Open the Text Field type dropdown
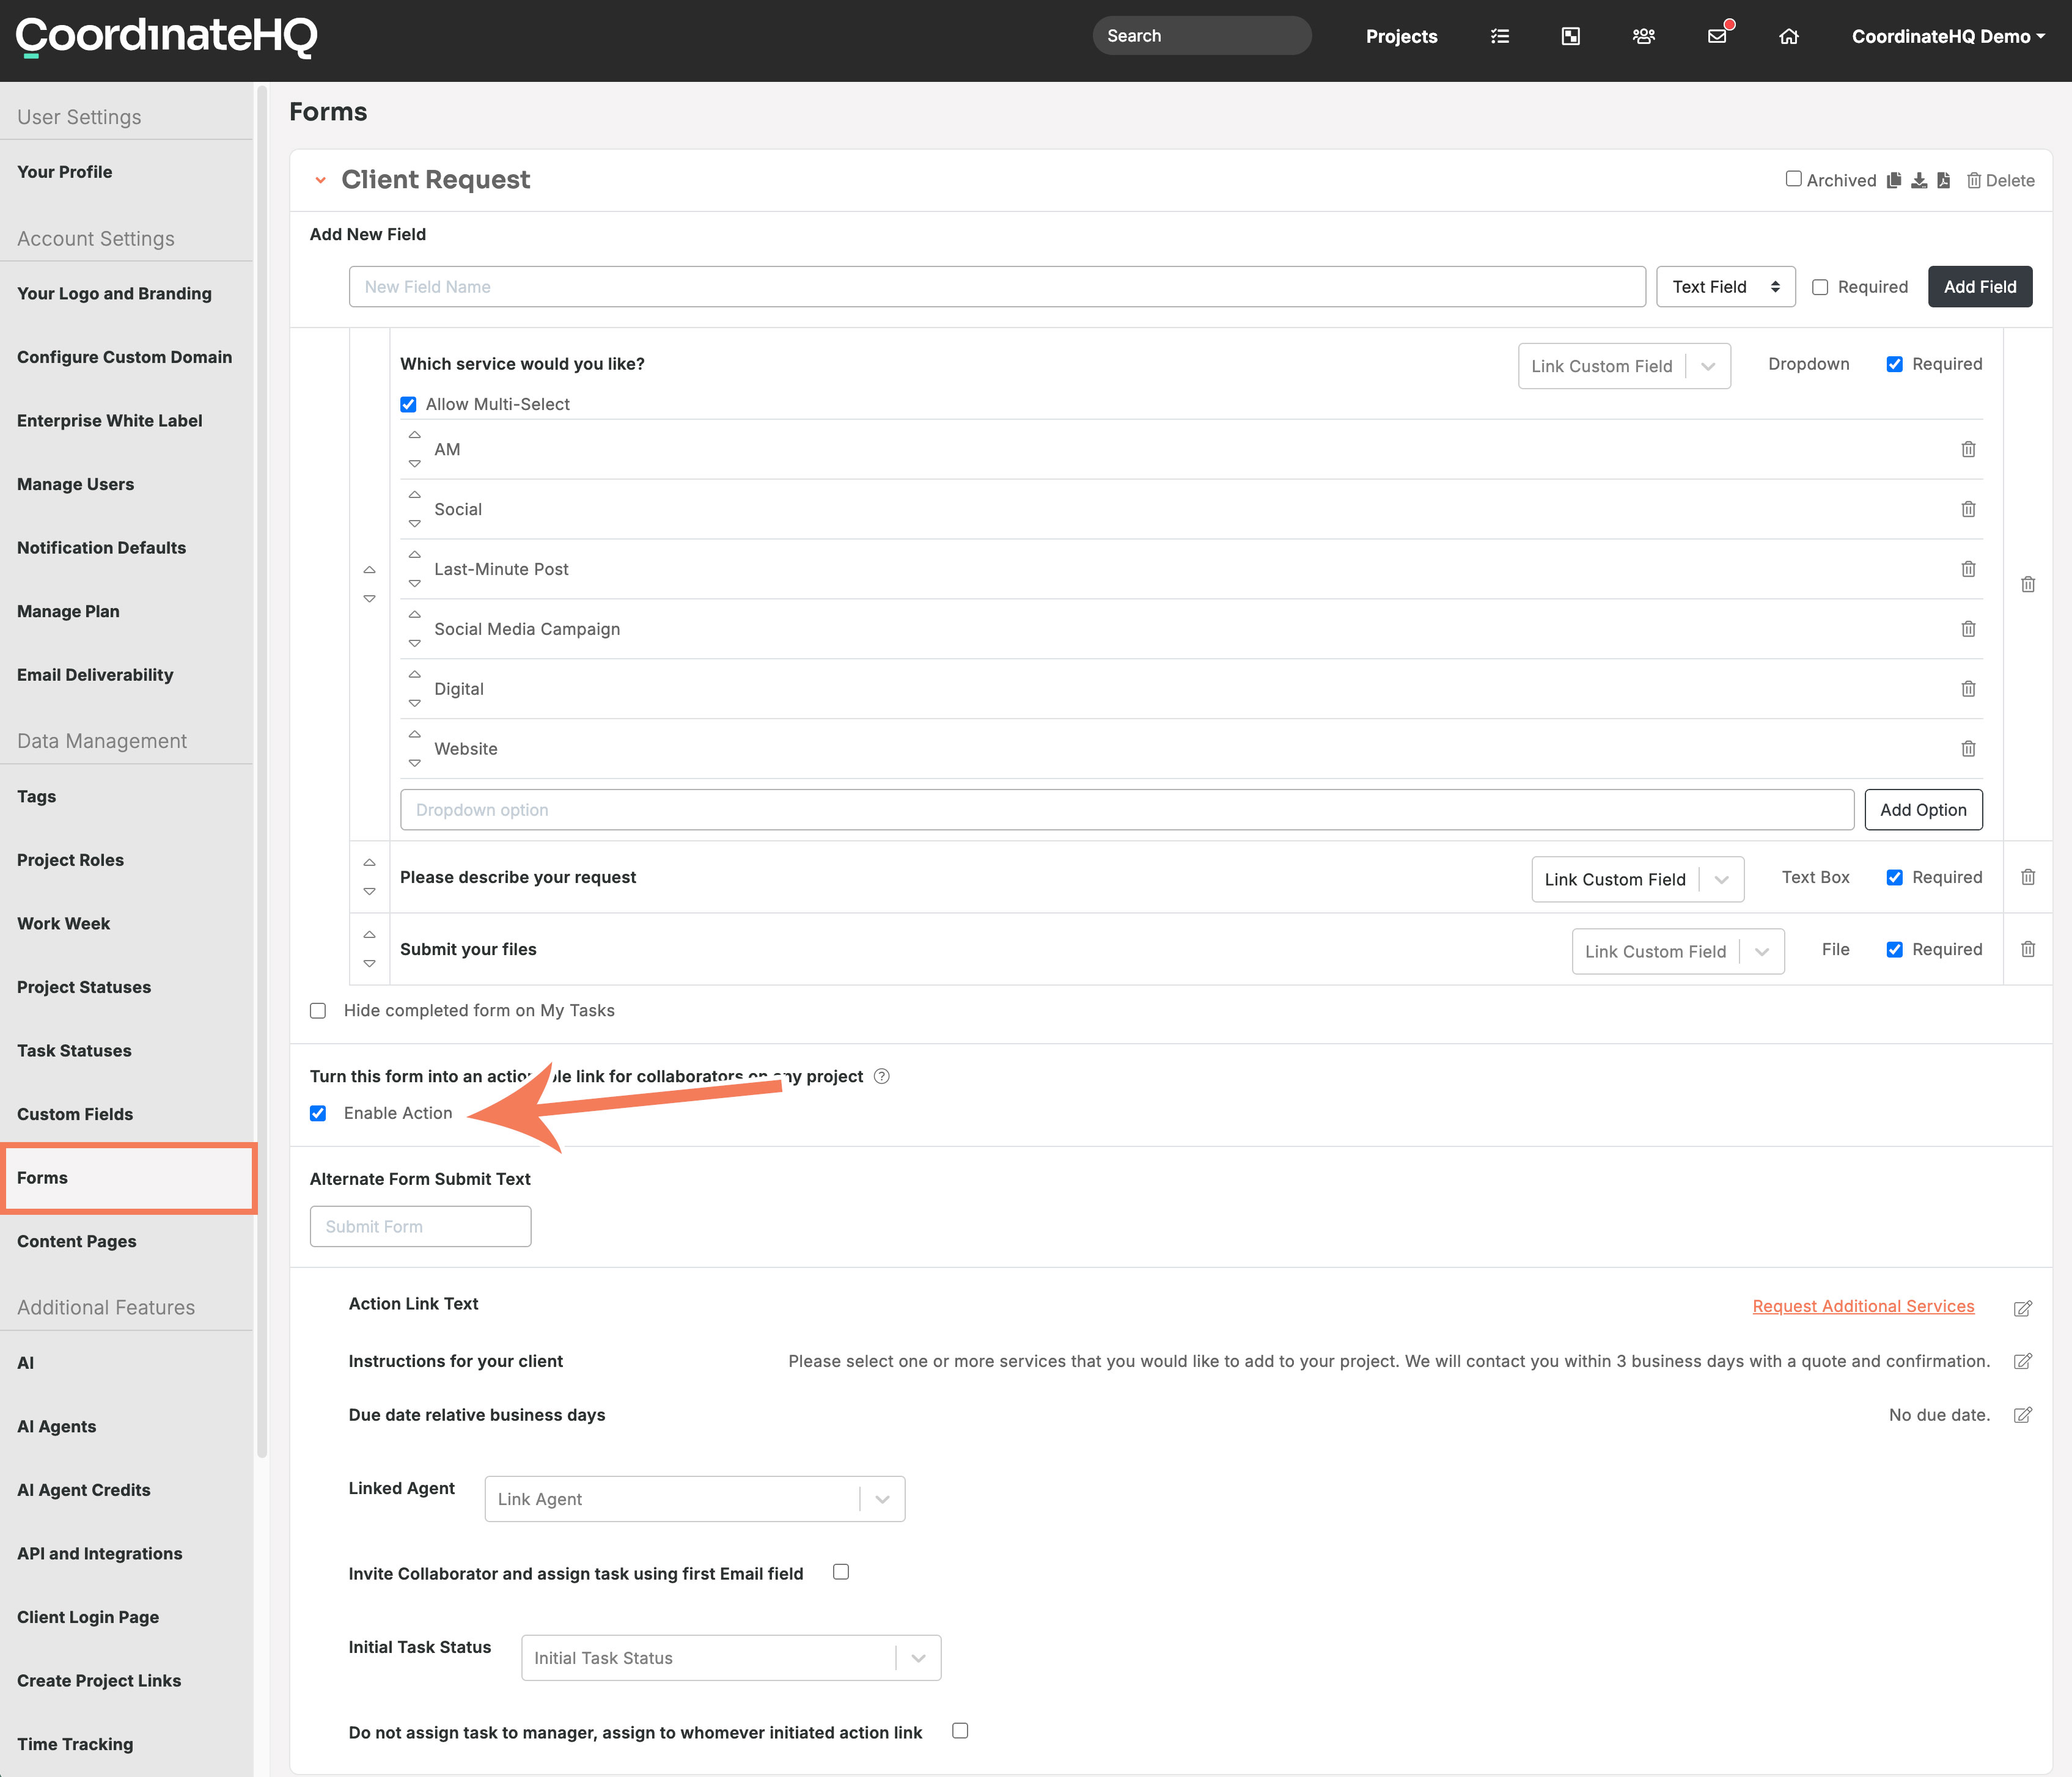The height and width of the screenshot is (1777, 2072). [x=1726, y=287]
